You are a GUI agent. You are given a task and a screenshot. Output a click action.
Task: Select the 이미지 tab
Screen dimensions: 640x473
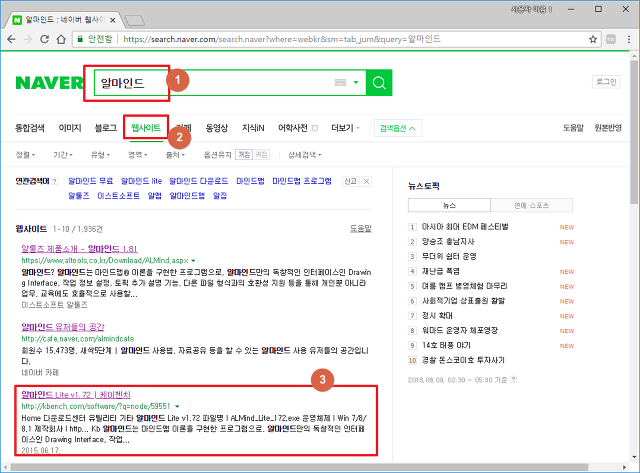70,128
